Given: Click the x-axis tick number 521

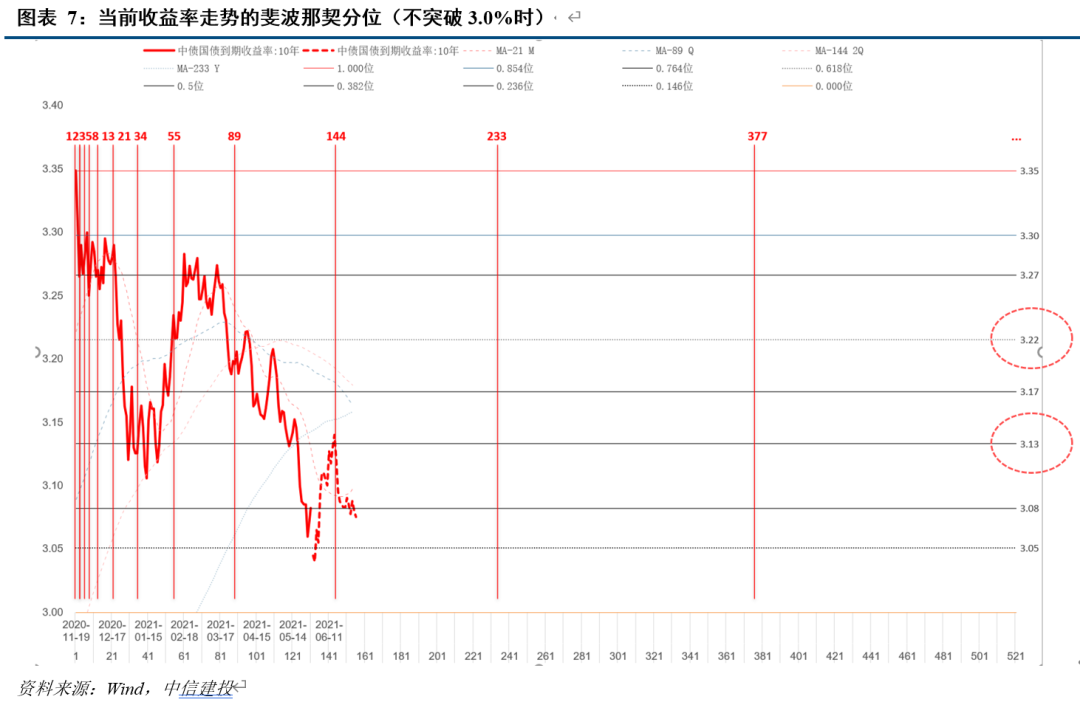Looking at the screenshot, I should (1015, 656).
